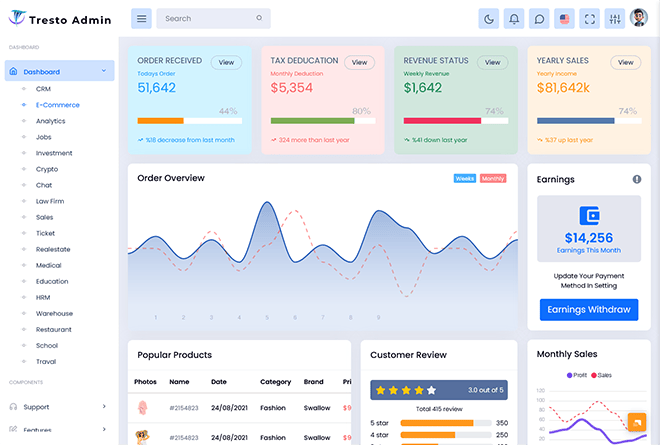The width and height of the screenshot is (660, 445).
Task: Click the user profile avatar
Action: (x=640, y=18)
